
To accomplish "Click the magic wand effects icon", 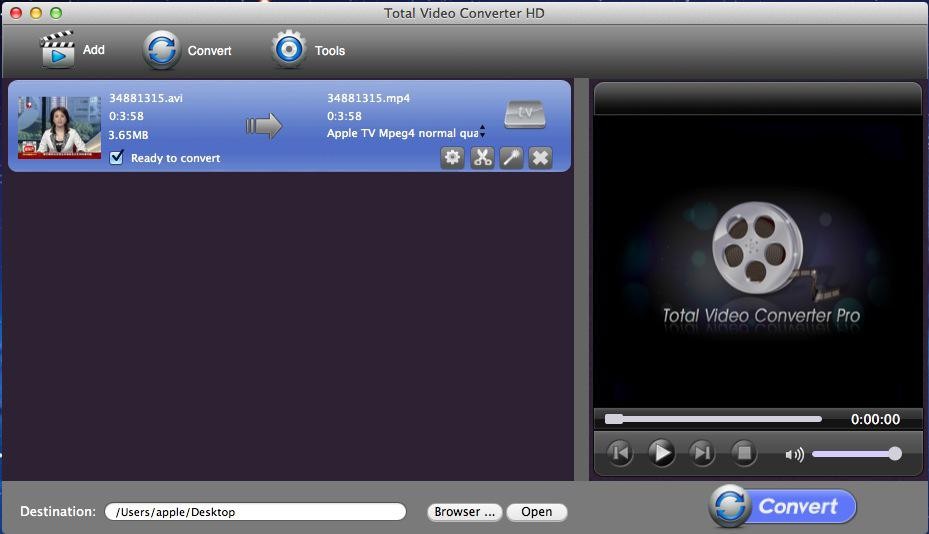I will click(511, 158).
